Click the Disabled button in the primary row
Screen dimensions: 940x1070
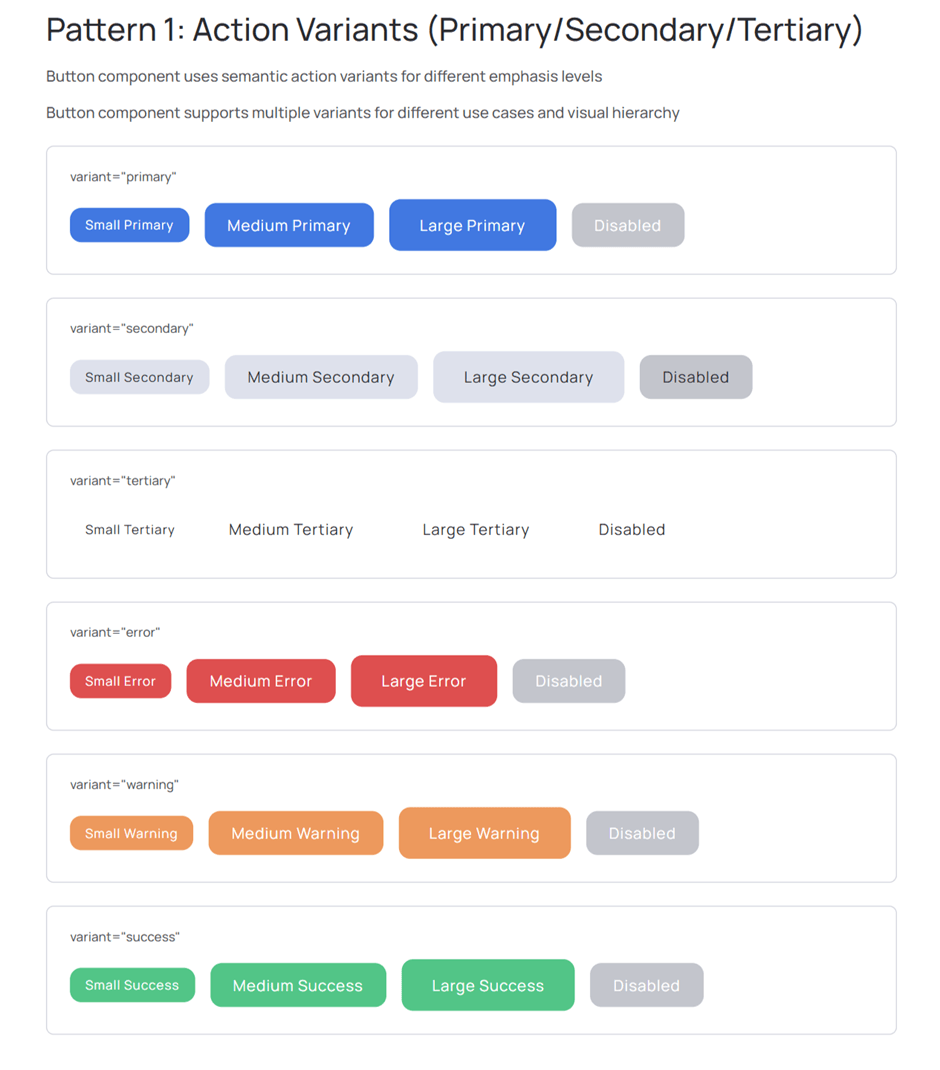[627, 225]
